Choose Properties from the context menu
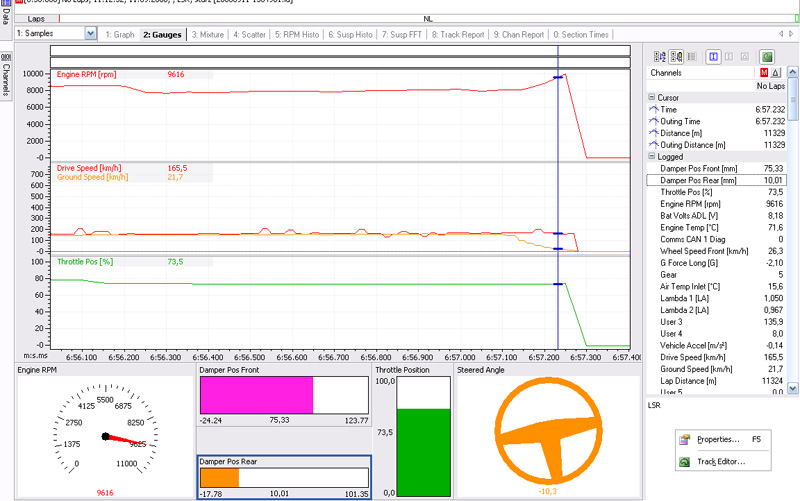Viewport: 800px width, 501px height. (718, 439)
